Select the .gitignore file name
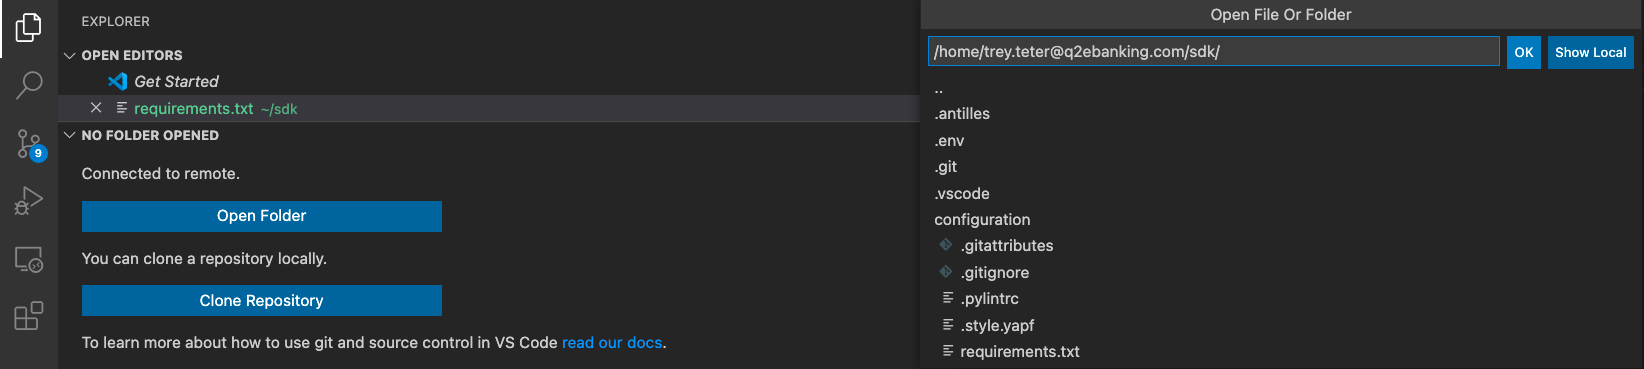This screenshot has height=369, width=1644. (x=995, y=272)
